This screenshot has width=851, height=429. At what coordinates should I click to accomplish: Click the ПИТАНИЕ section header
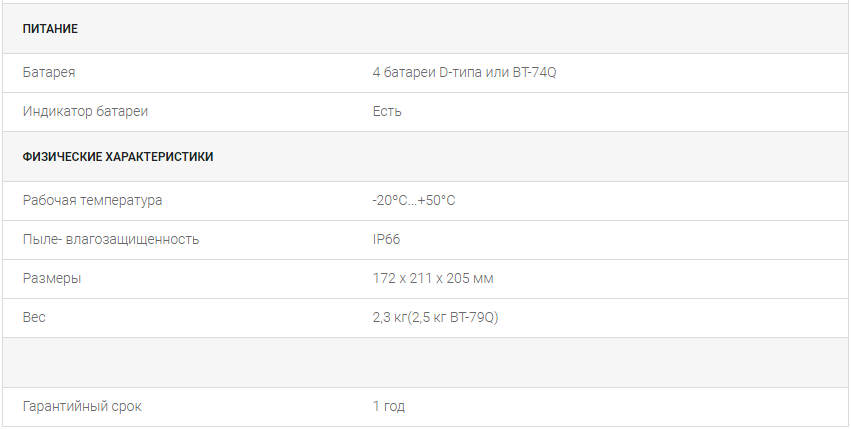coord(50,29)
